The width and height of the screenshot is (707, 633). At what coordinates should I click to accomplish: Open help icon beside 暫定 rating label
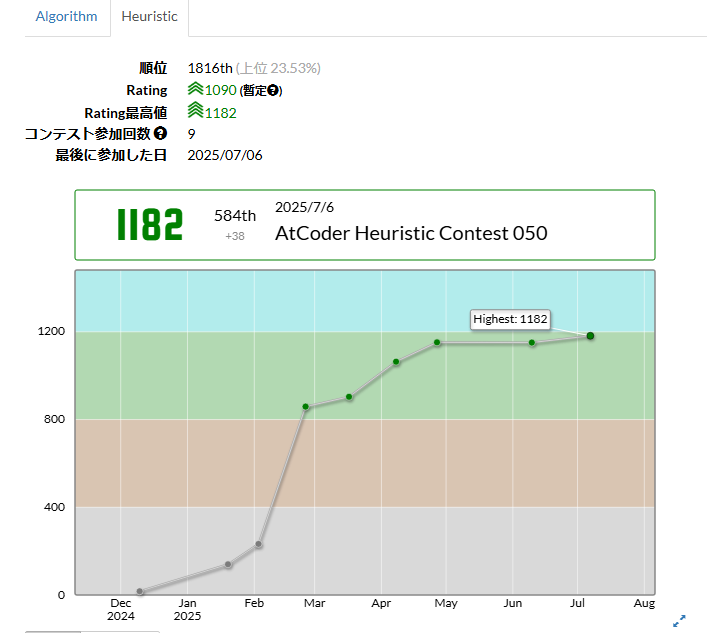coord(273,90)
